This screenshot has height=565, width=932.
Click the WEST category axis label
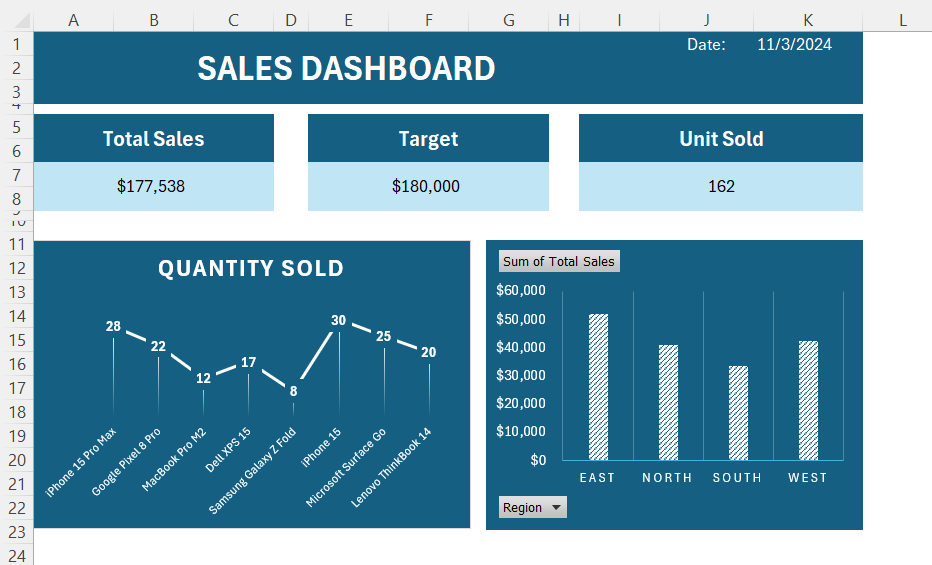click(808, 478)
